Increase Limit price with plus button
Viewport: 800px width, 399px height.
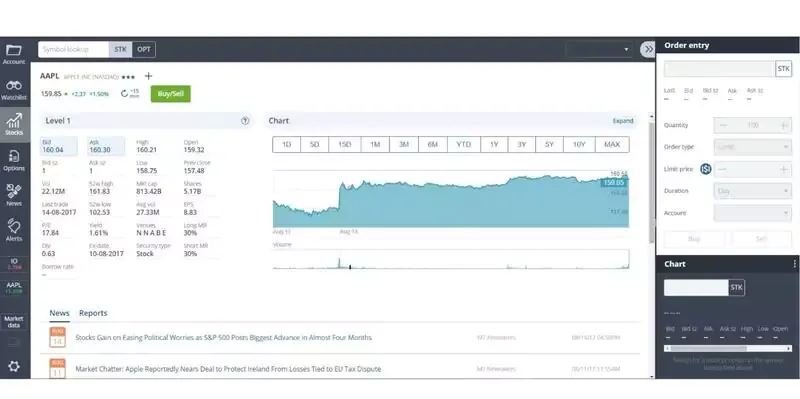click(784, 169)
